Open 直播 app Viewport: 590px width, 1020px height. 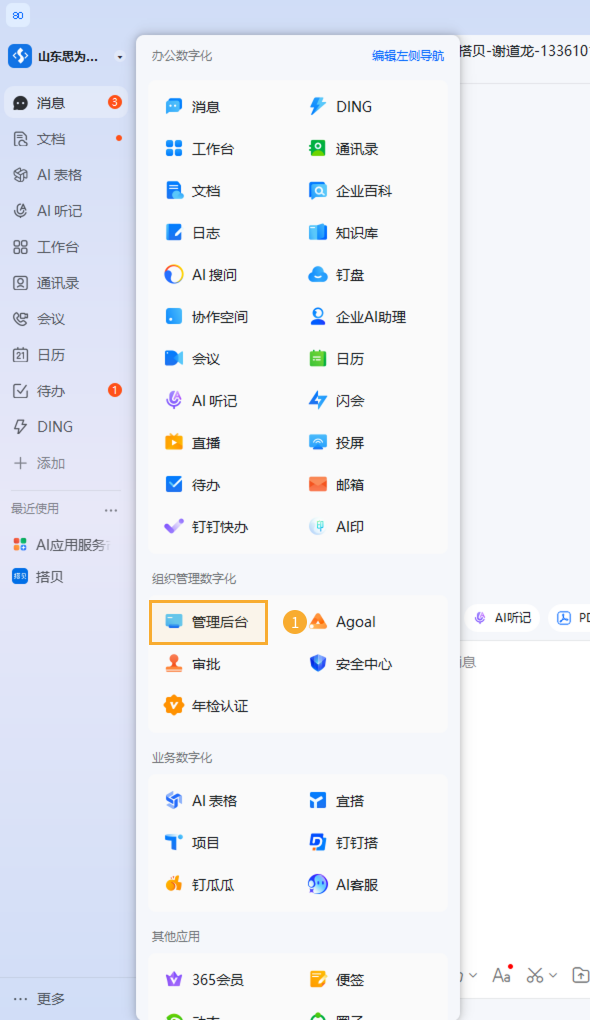coord(193,444)
